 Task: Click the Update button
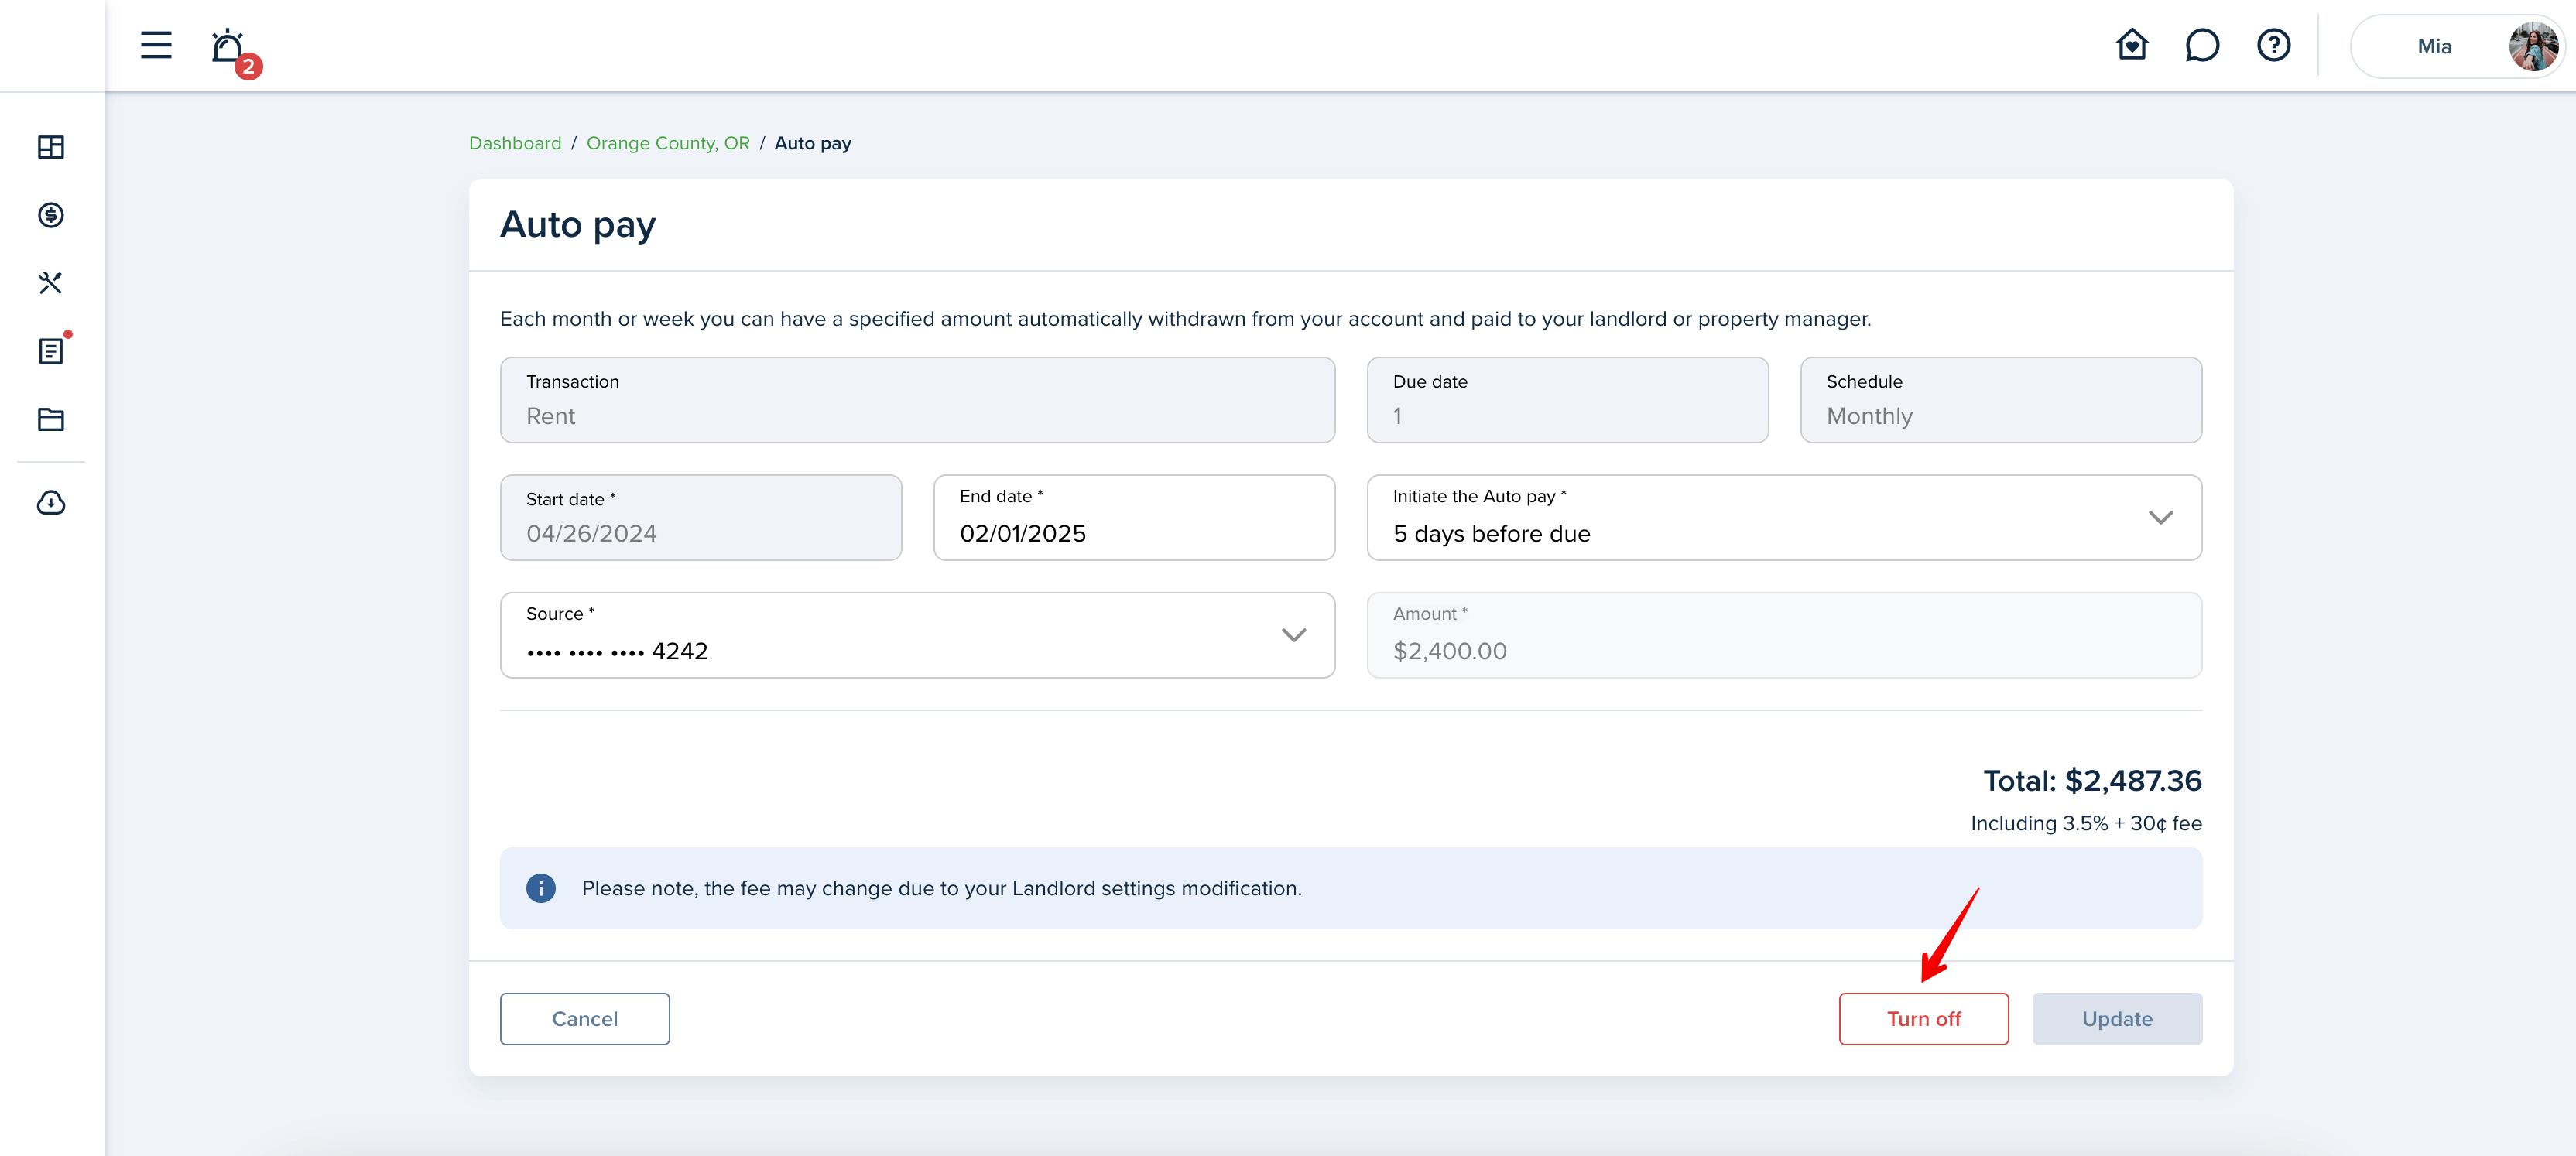pos(2117,1018)
